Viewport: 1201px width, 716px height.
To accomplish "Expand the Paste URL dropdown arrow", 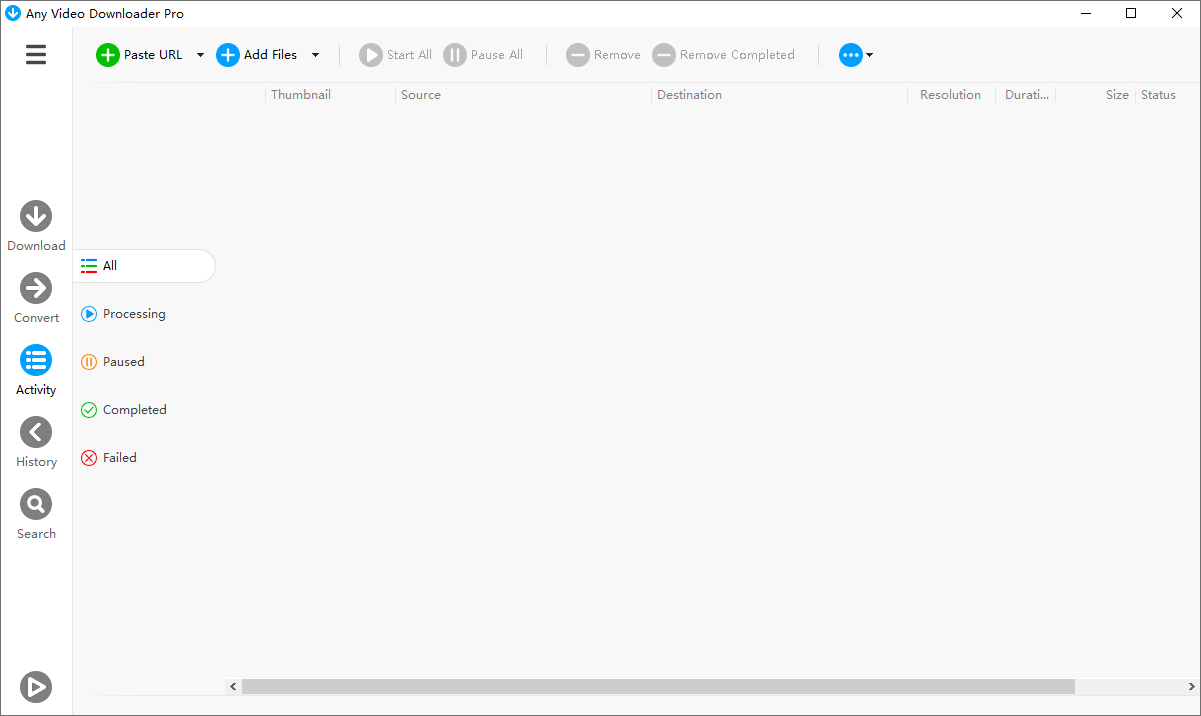I will [200, 55].
